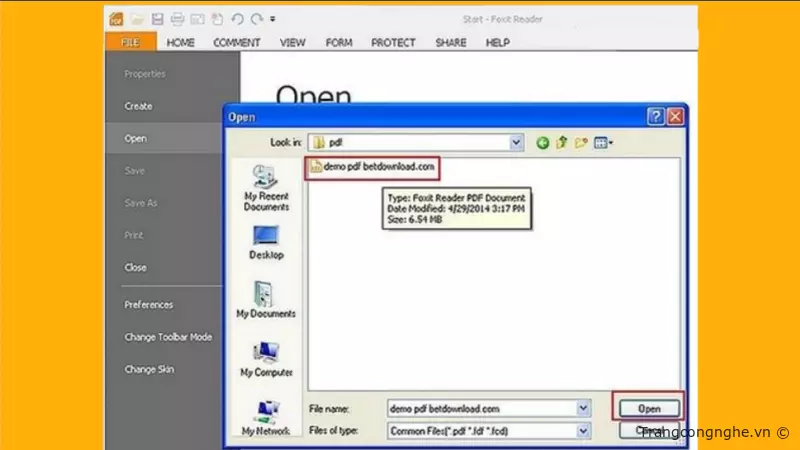This screenshot has width=800, height=450.
Task: Create a new folder using dialog icon
Action: pyautogui.click(x=582, y=143)
